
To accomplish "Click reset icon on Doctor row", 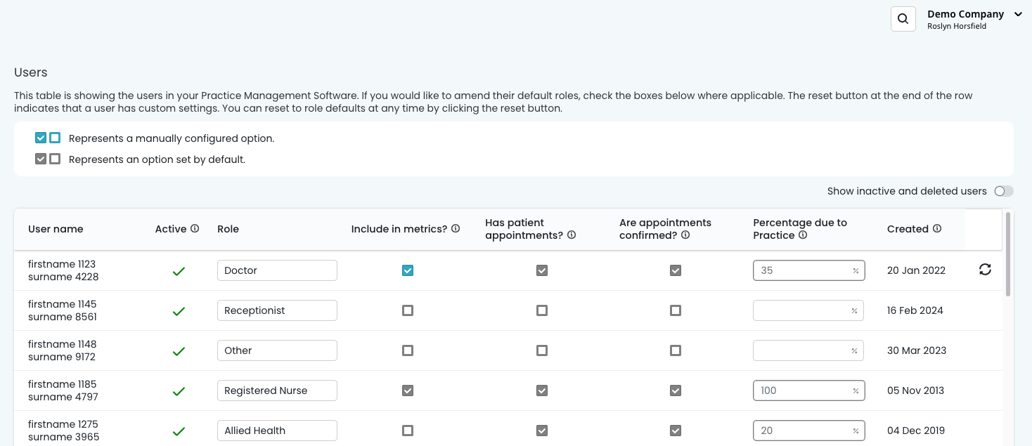I will tap(984, 270).
